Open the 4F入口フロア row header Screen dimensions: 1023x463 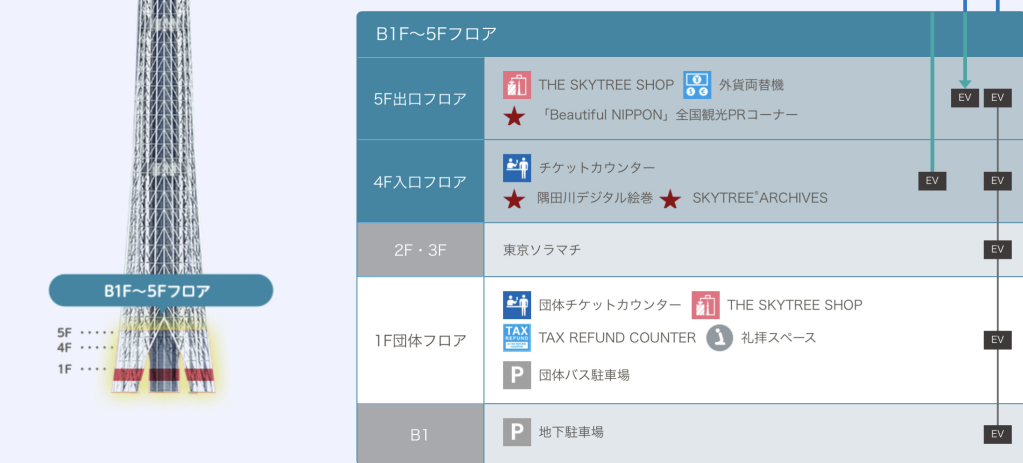pyautogui.click(x=420, y=181)
